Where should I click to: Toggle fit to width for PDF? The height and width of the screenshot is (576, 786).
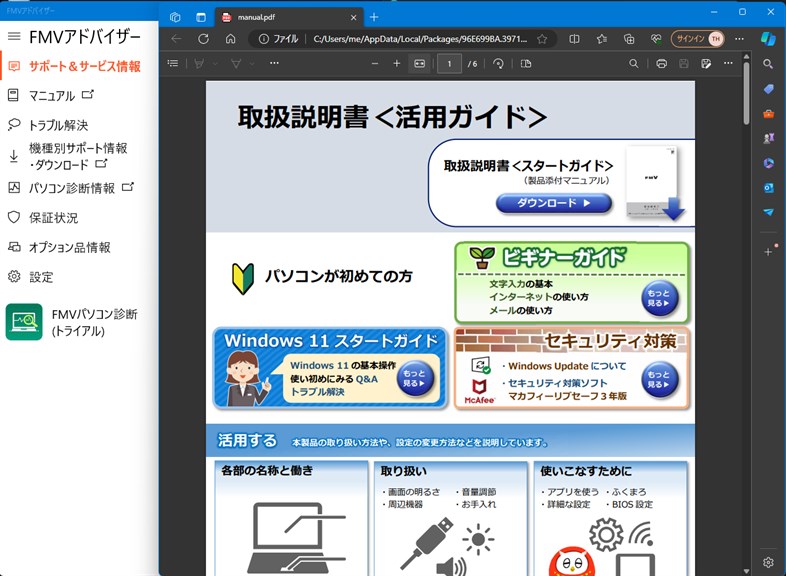click(420, 64)
